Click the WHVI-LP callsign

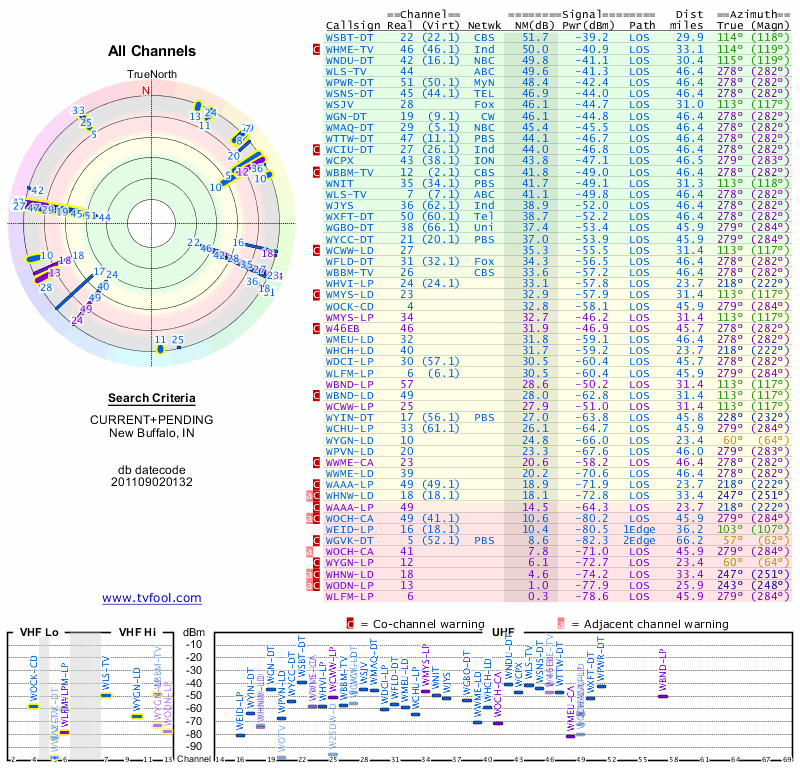tap(349, 283)
